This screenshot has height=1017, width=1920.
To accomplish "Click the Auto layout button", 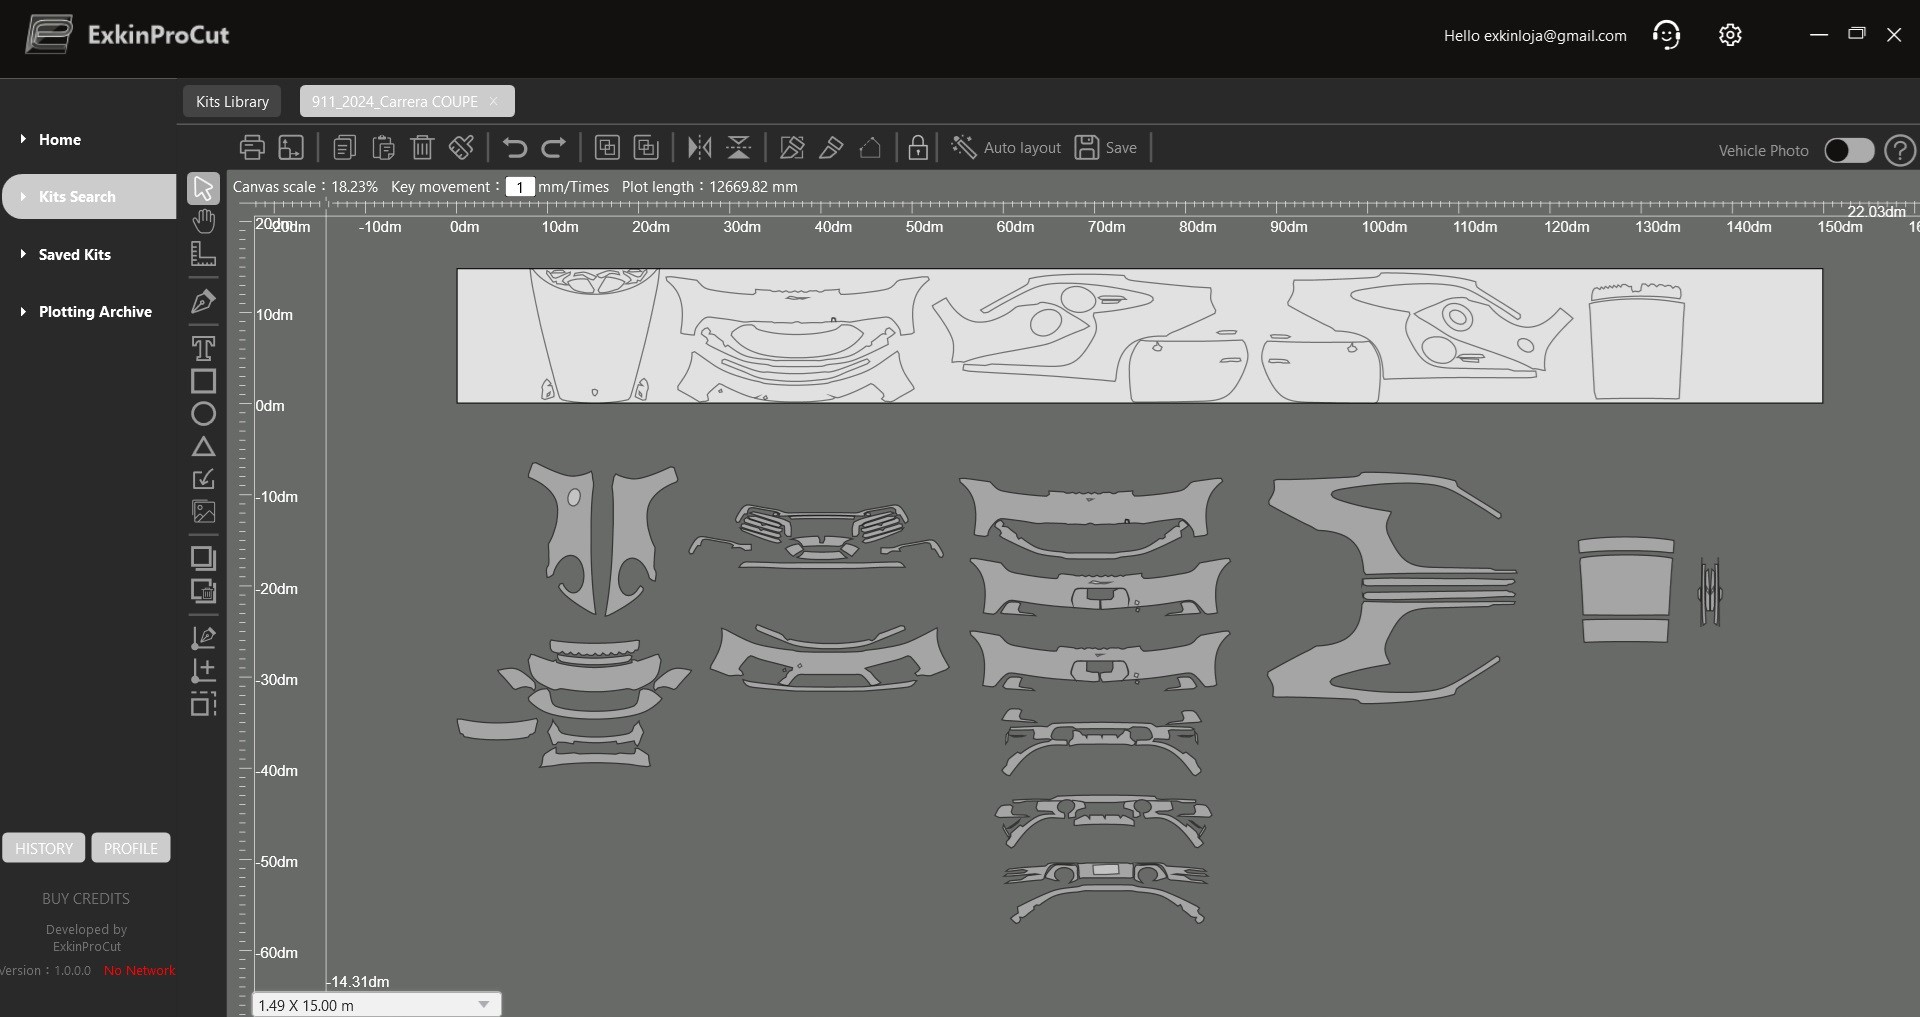I will 1006,148.
